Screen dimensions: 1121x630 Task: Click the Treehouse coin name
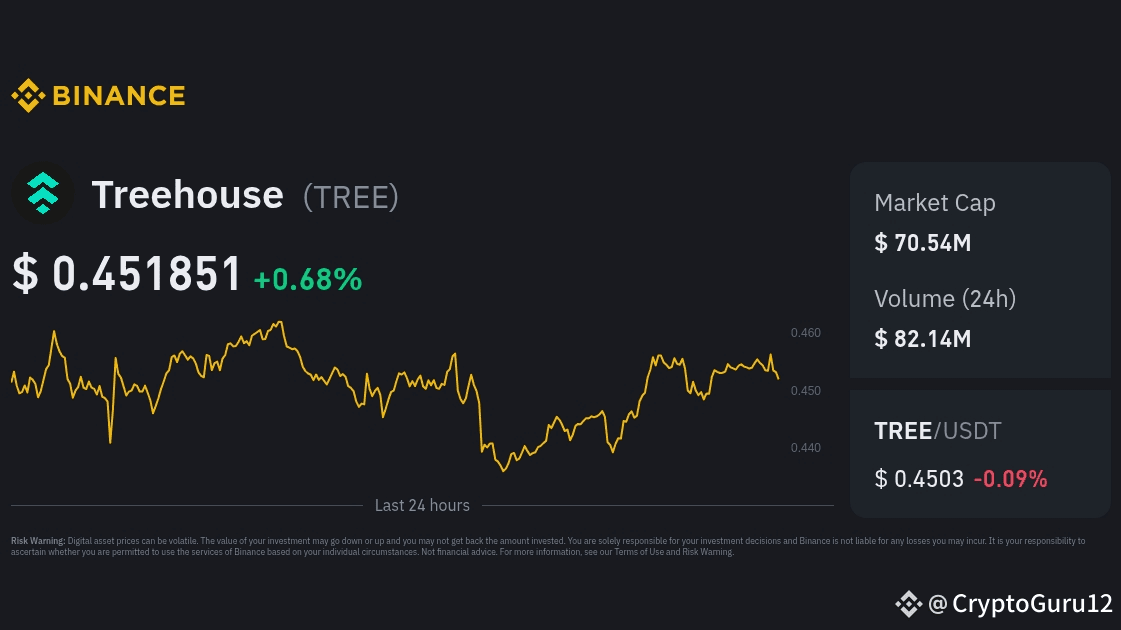pos(187,195)
